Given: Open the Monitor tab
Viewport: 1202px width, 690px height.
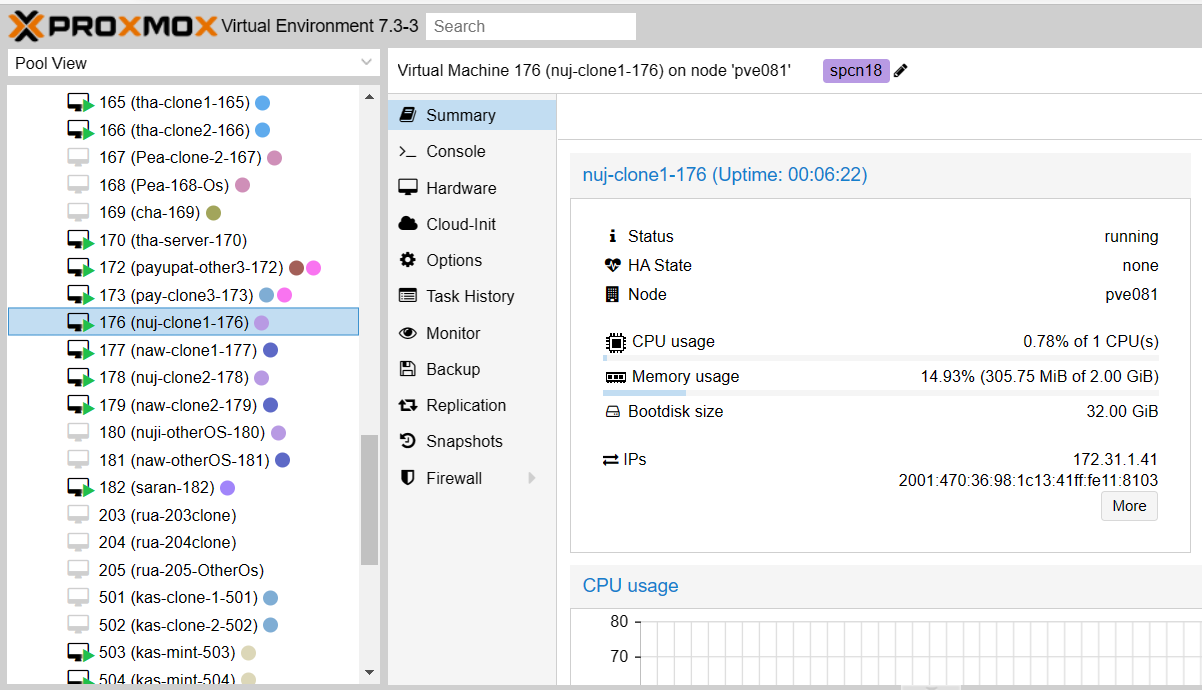Looking at the screenshot, I should coord(472,333).
